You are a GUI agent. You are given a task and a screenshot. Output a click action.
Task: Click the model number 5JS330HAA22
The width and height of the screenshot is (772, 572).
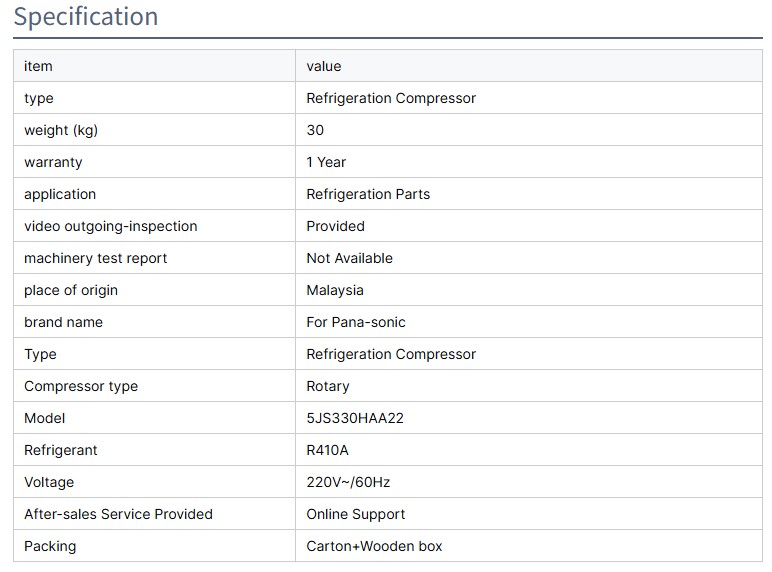(355, 418)
